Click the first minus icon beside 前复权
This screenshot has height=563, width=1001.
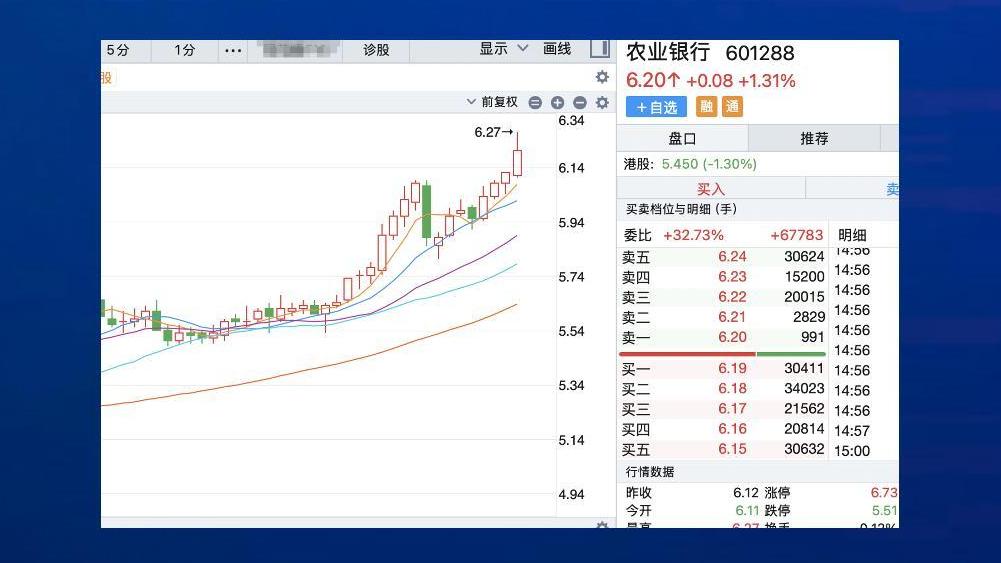tap(535, 103)
